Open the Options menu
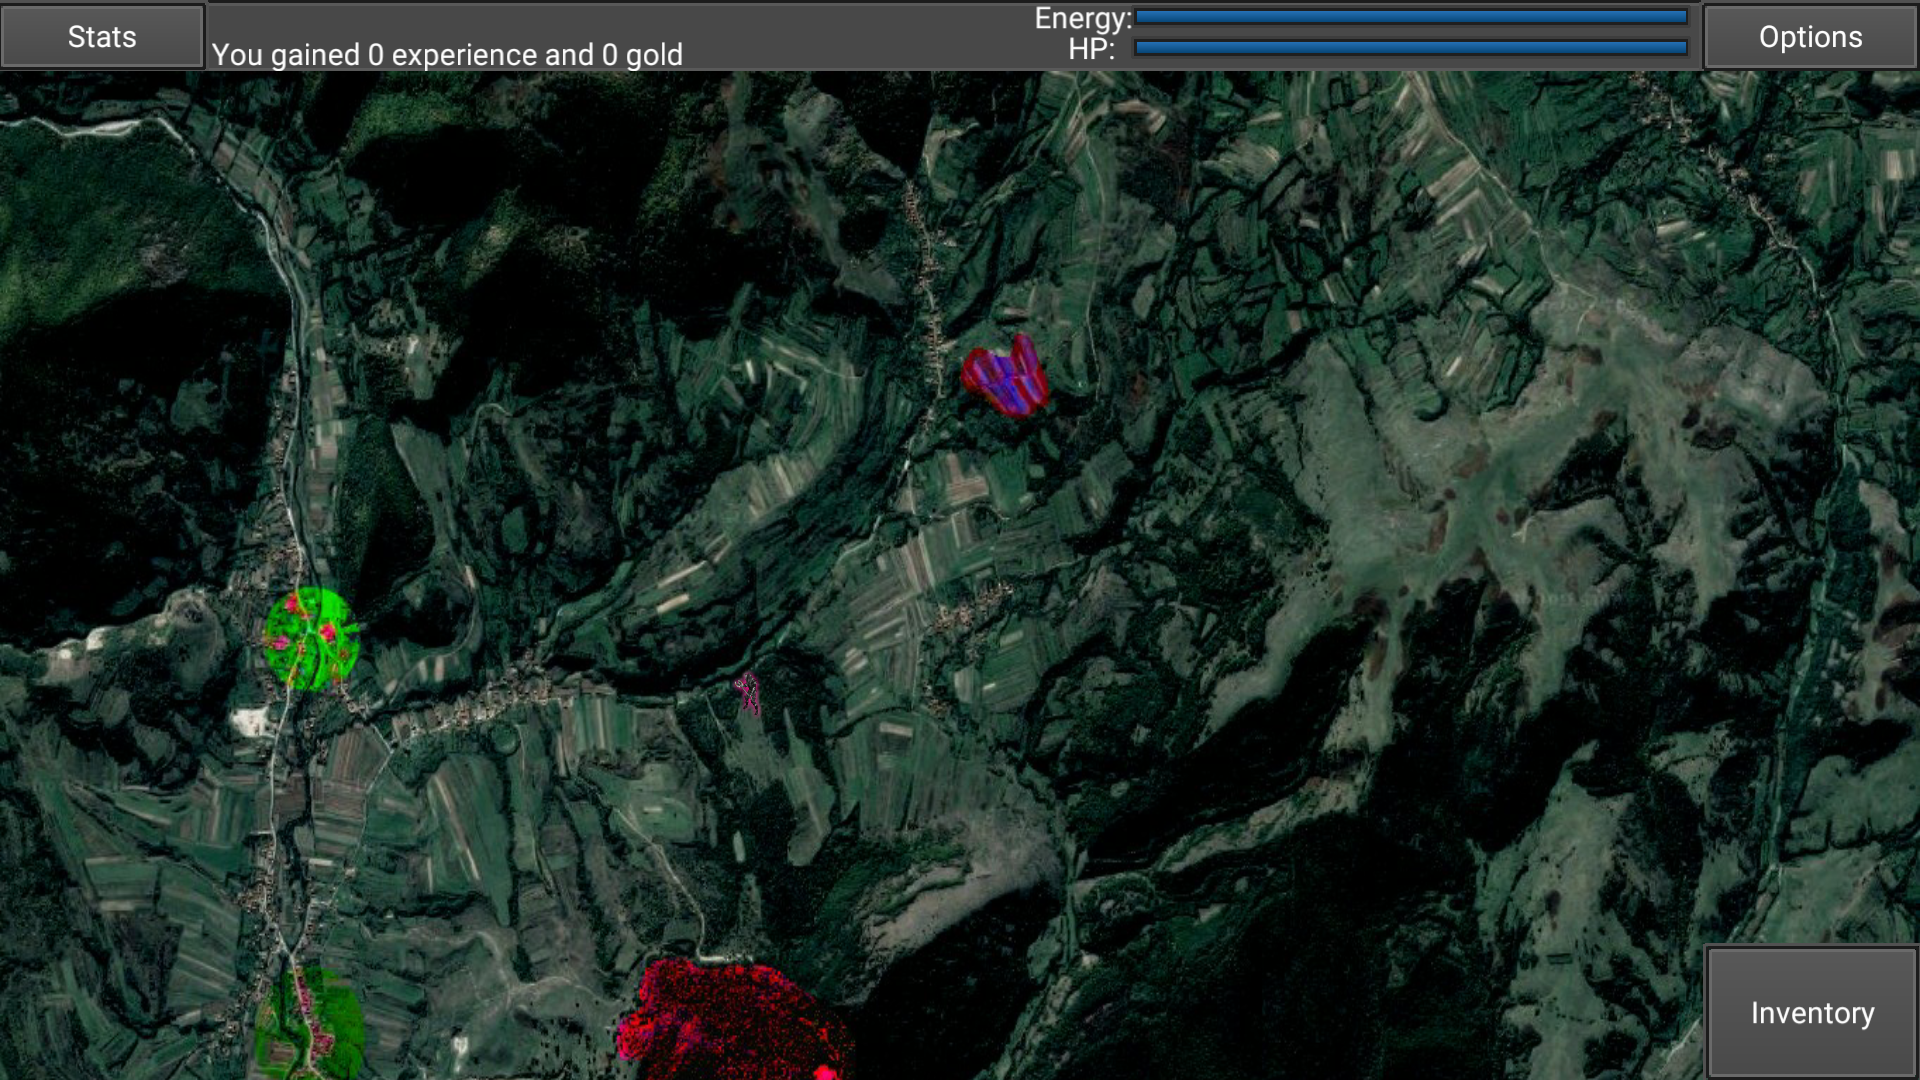Screen dimensions: 1920x1080 coord(1810,36)
